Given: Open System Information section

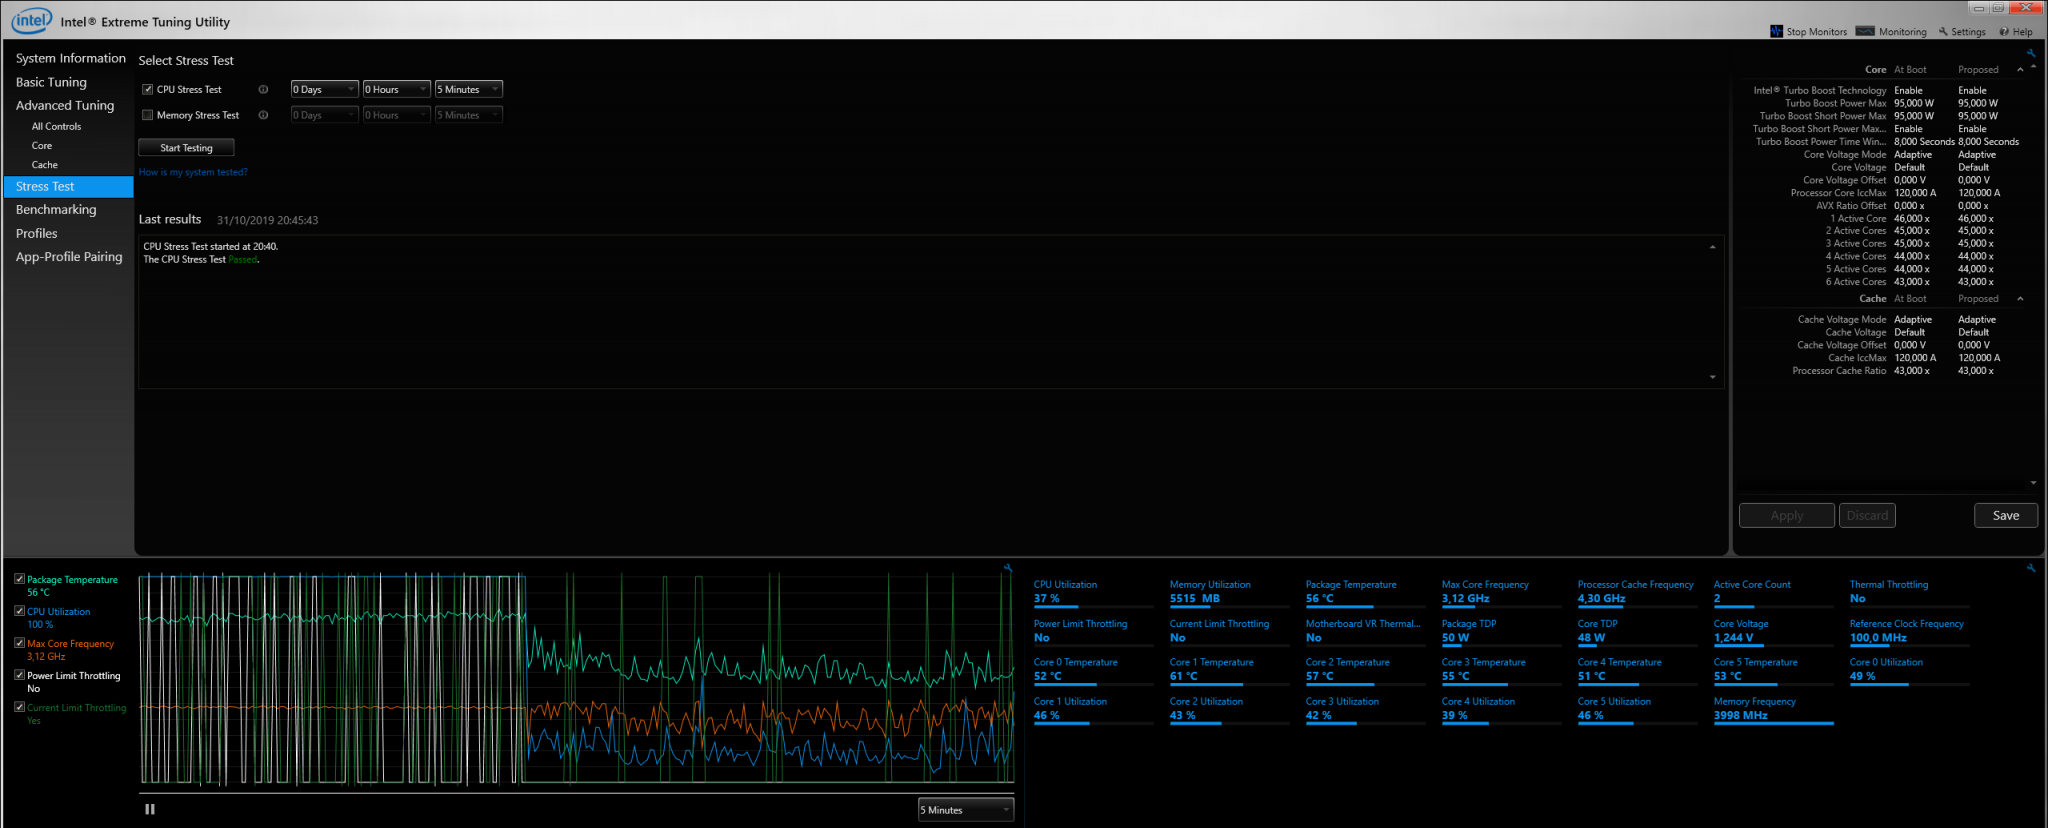Looking at the screenshot, I should click(x=70, y=58).
